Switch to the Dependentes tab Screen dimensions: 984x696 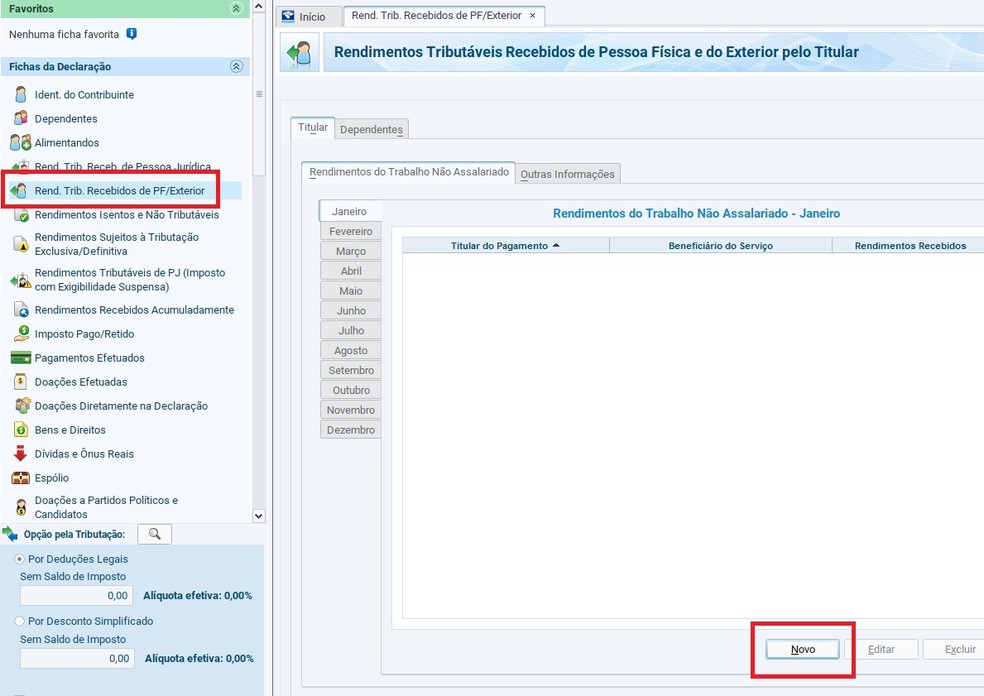pyautogui.click(x=371, y=130)
